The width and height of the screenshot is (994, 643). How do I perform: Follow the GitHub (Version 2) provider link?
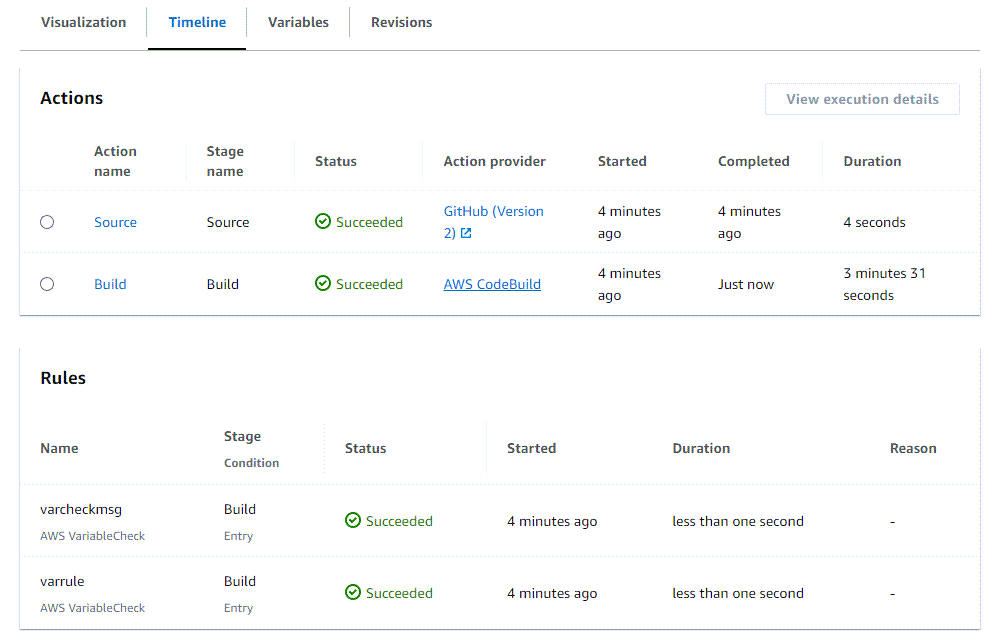[493, 212]
